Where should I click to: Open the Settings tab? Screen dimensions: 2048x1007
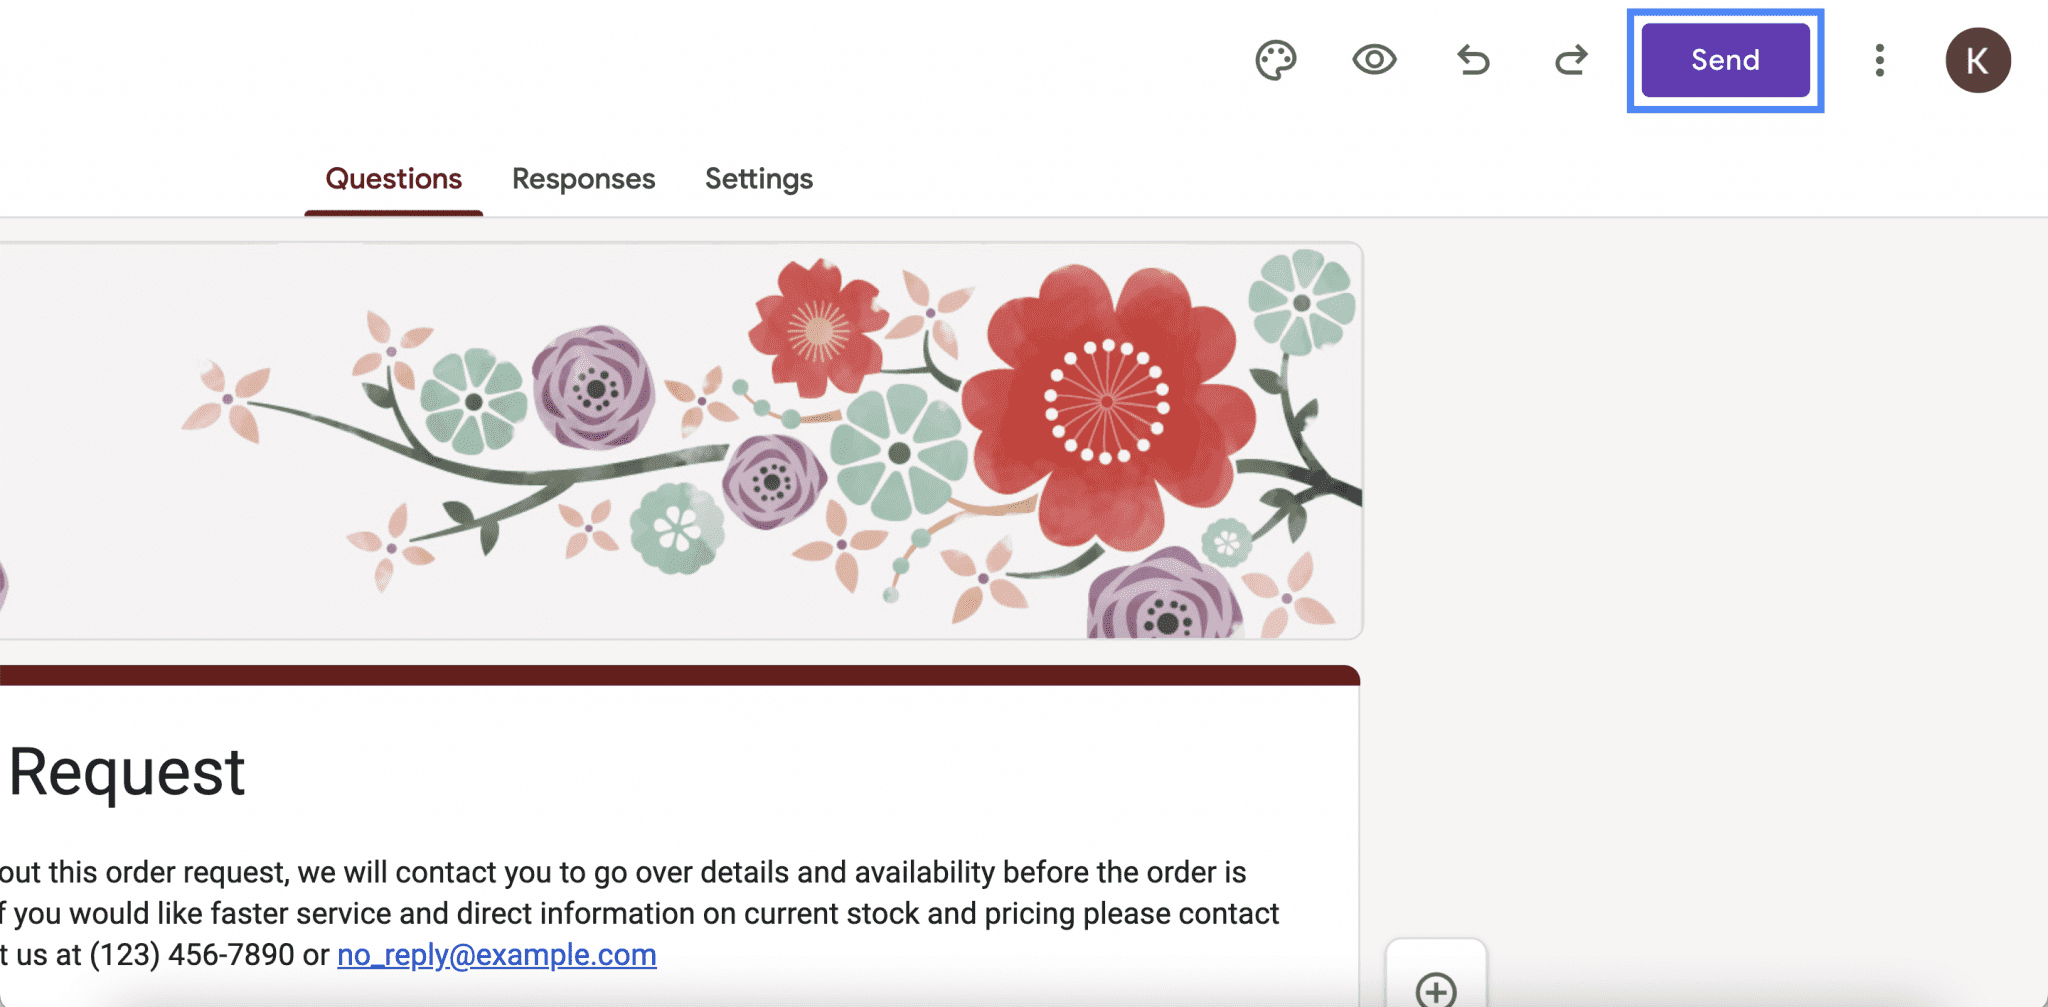(x=759, y=179)
